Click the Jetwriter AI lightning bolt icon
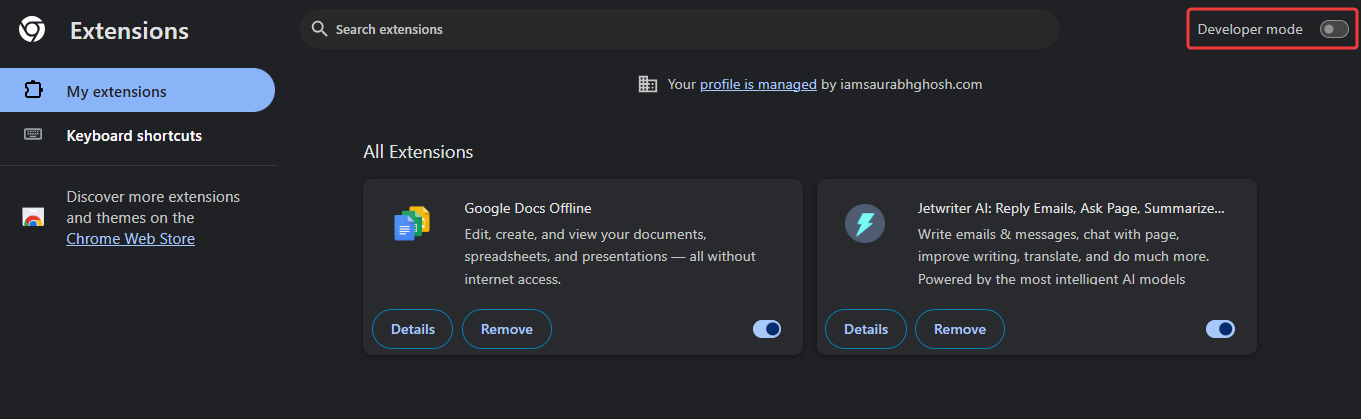Image resolution: width=1361 pixels, height=419 pixels. coord(865,223)
